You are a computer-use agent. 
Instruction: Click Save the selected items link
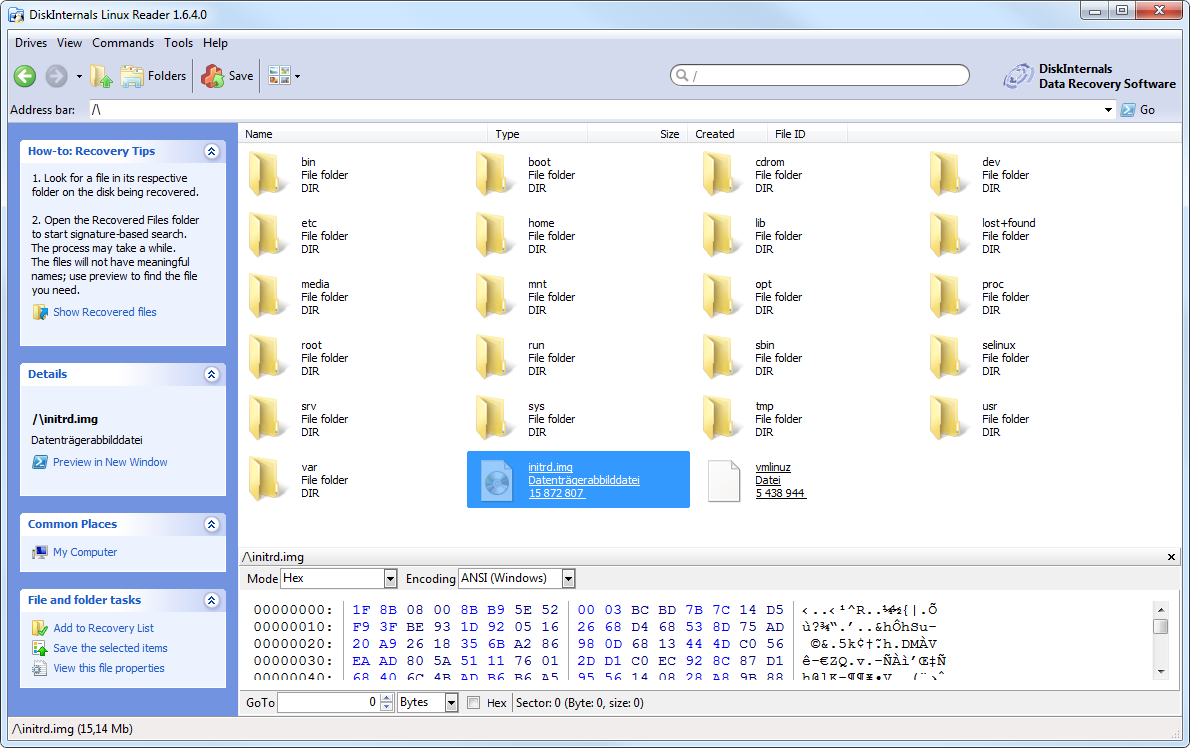pyautogui.click(x=110, y=648)
